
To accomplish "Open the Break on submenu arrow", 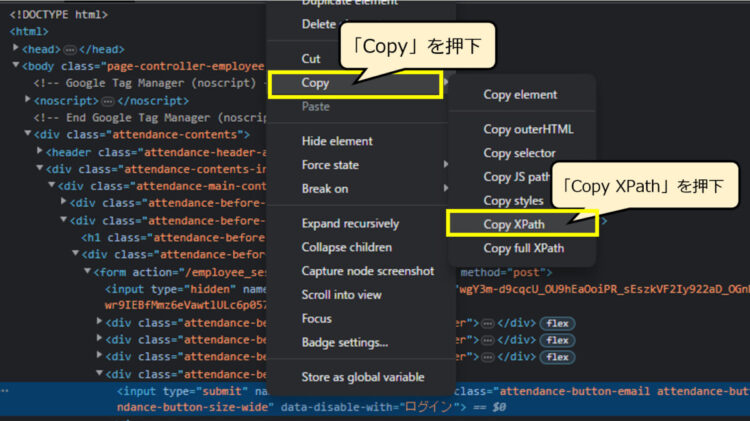I will [x=446, y=188].
